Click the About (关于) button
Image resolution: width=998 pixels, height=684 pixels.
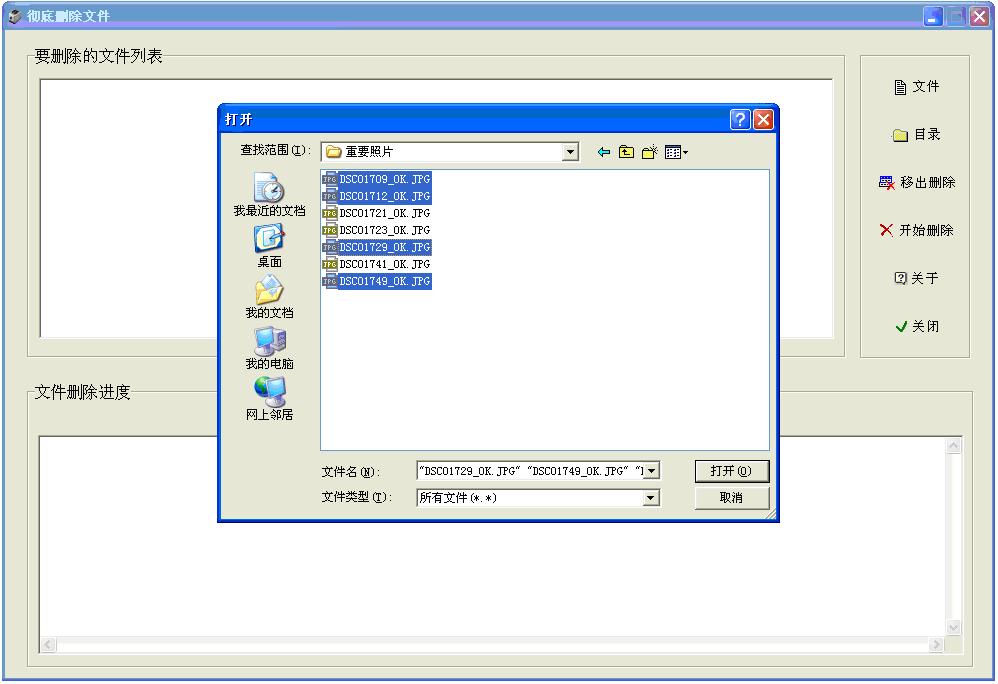(x=917, y=278)
